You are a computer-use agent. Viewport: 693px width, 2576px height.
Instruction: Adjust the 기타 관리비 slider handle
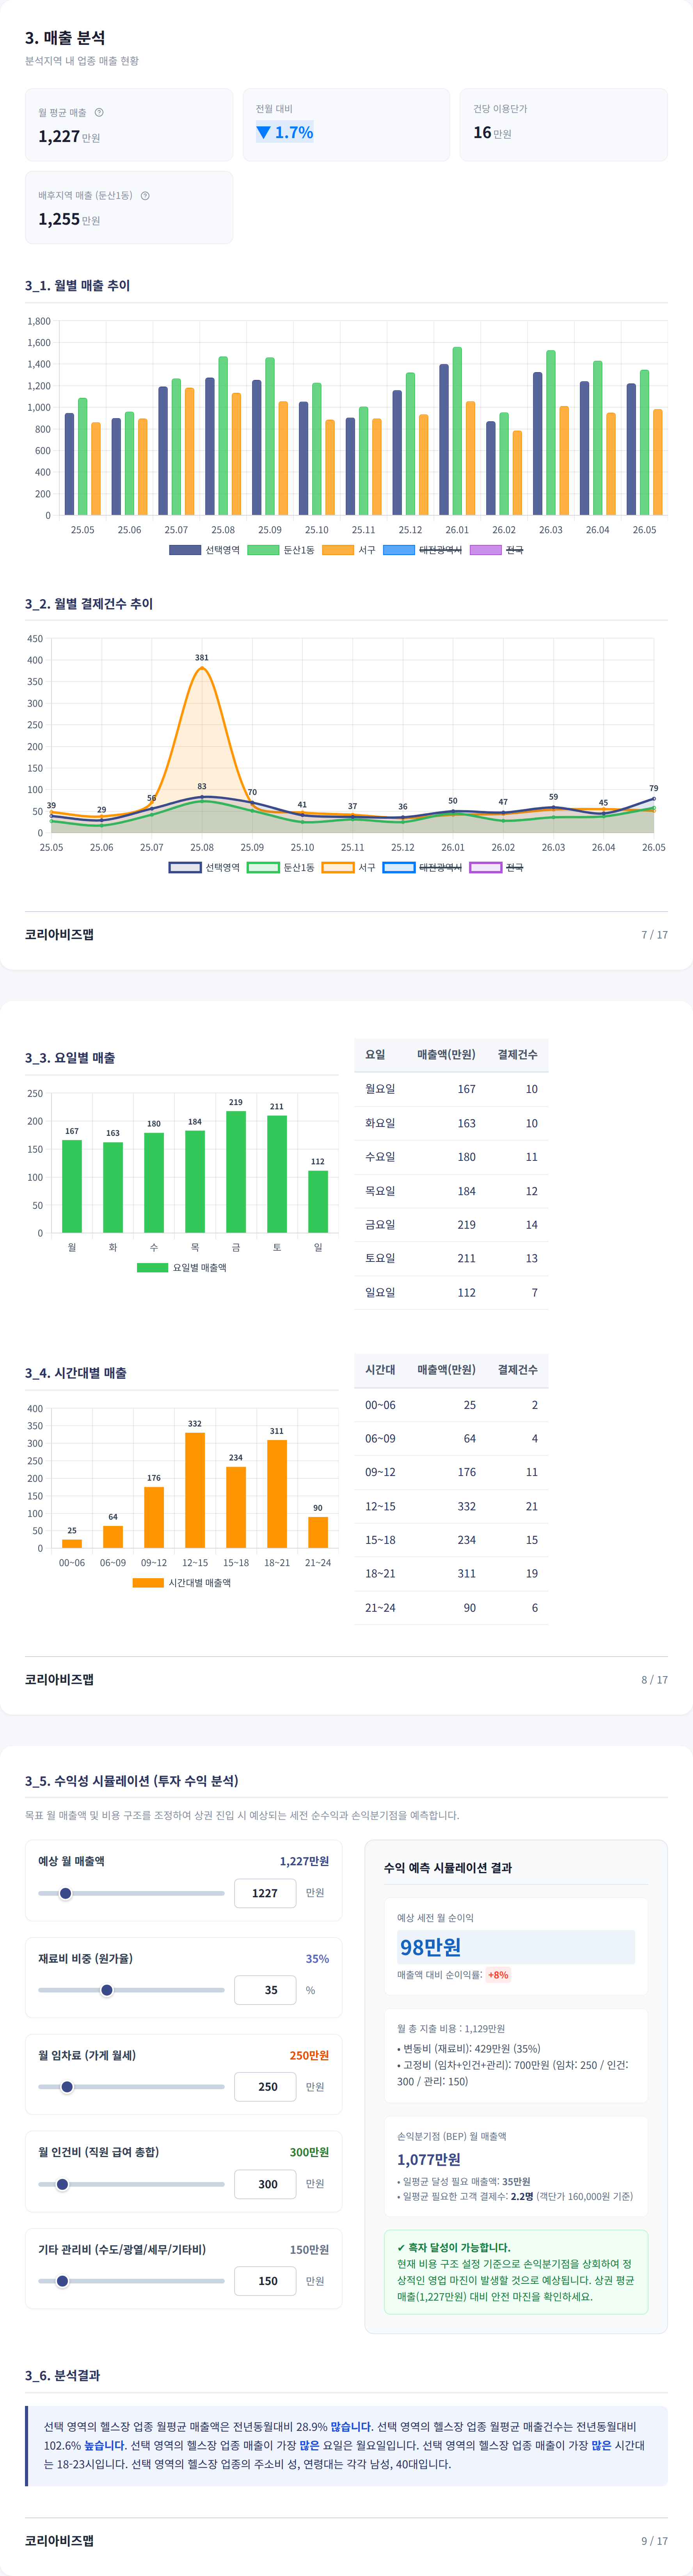pos(62,2281)
